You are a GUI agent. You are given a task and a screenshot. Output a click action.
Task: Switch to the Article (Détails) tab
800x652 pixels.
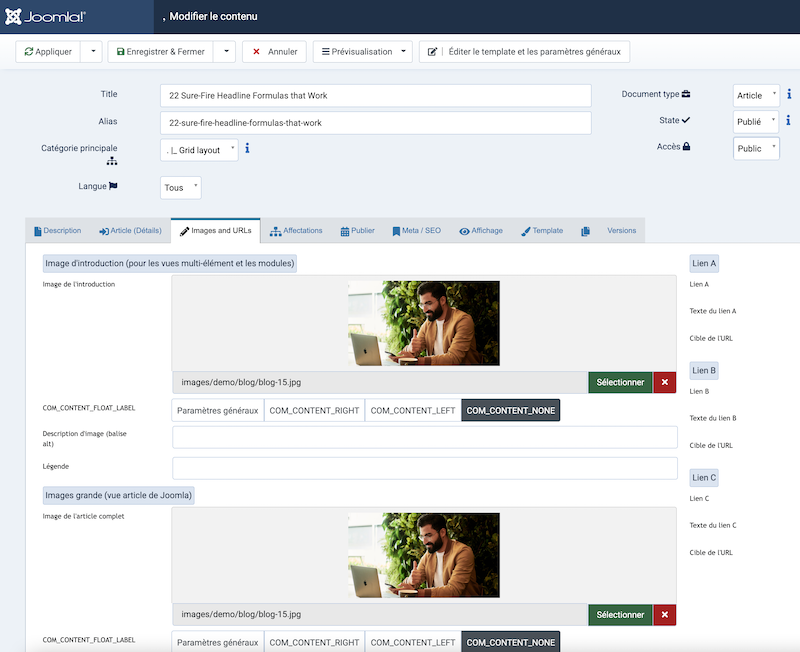coord(130,231)
